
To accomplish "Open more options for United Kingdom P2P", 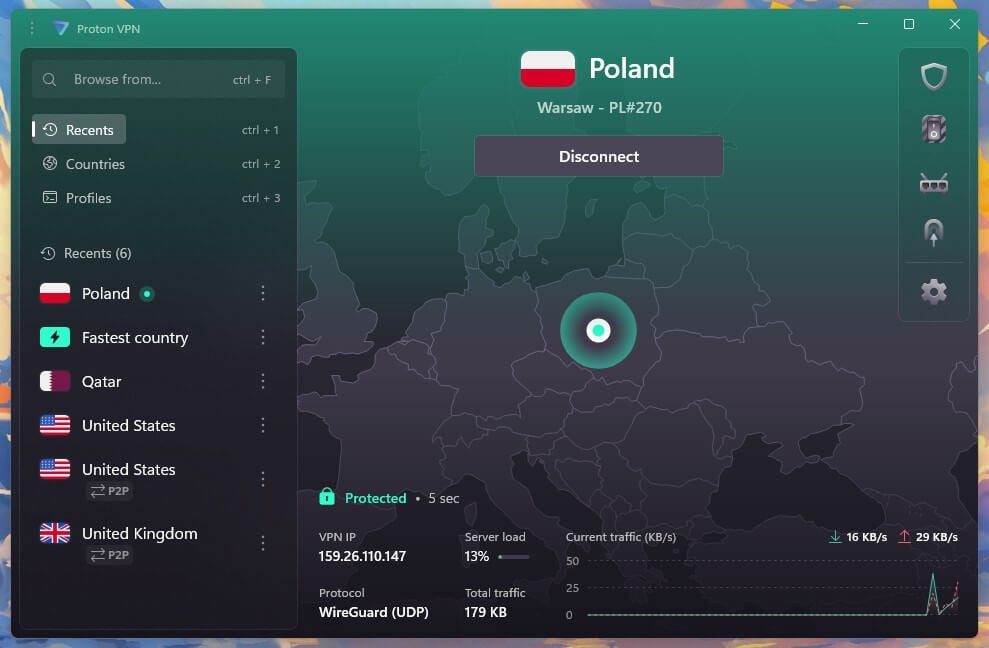I will tap(262, 543).
